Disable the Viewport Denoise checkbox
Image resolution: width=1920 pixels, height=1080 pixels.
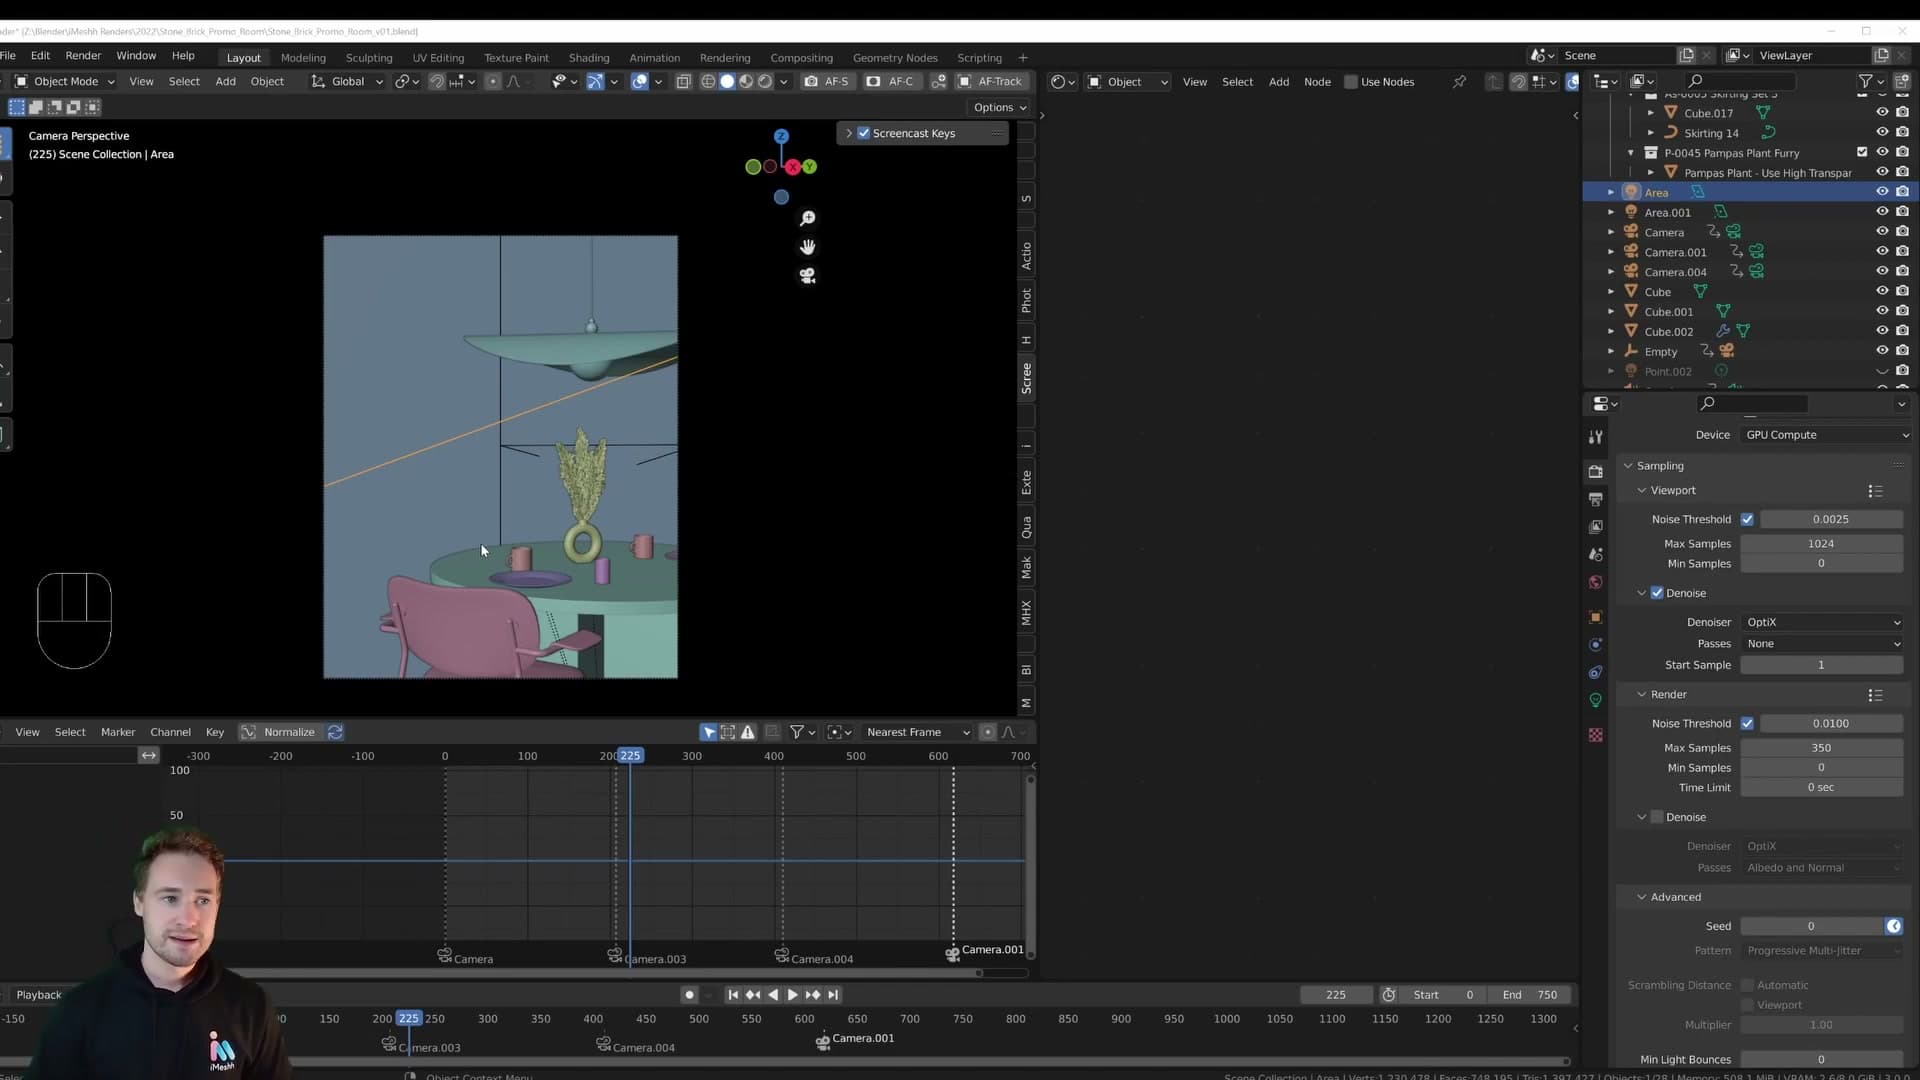click(1657, 593)
